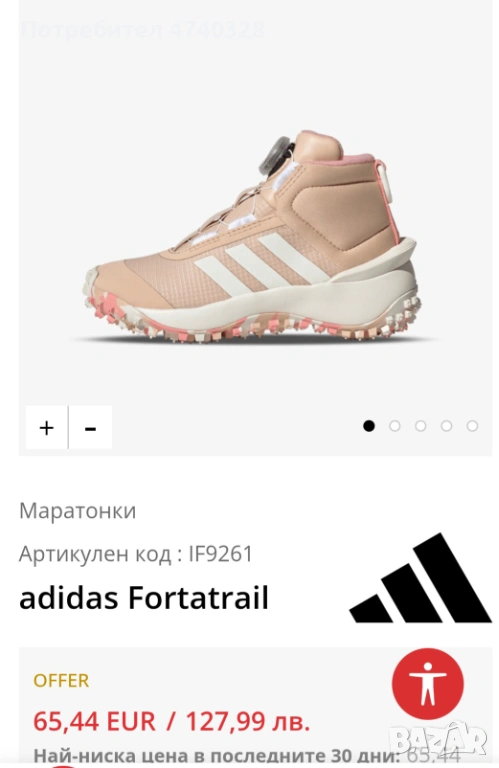Zoom in with the plus button
The height and width of the screenshot is (768, 499).
tap(47, 427)
